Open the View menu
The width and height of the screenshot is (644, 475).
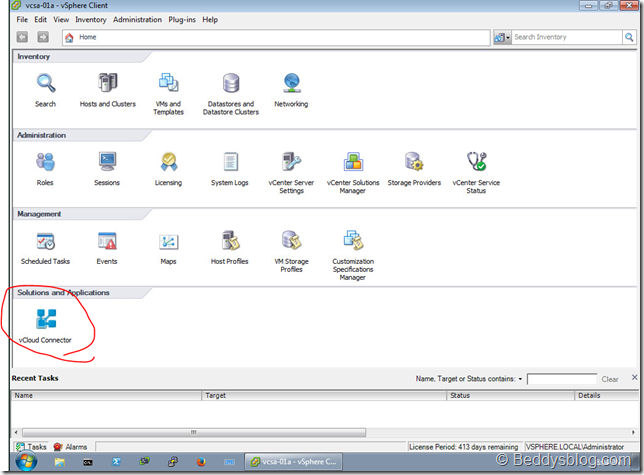point(61,20)
